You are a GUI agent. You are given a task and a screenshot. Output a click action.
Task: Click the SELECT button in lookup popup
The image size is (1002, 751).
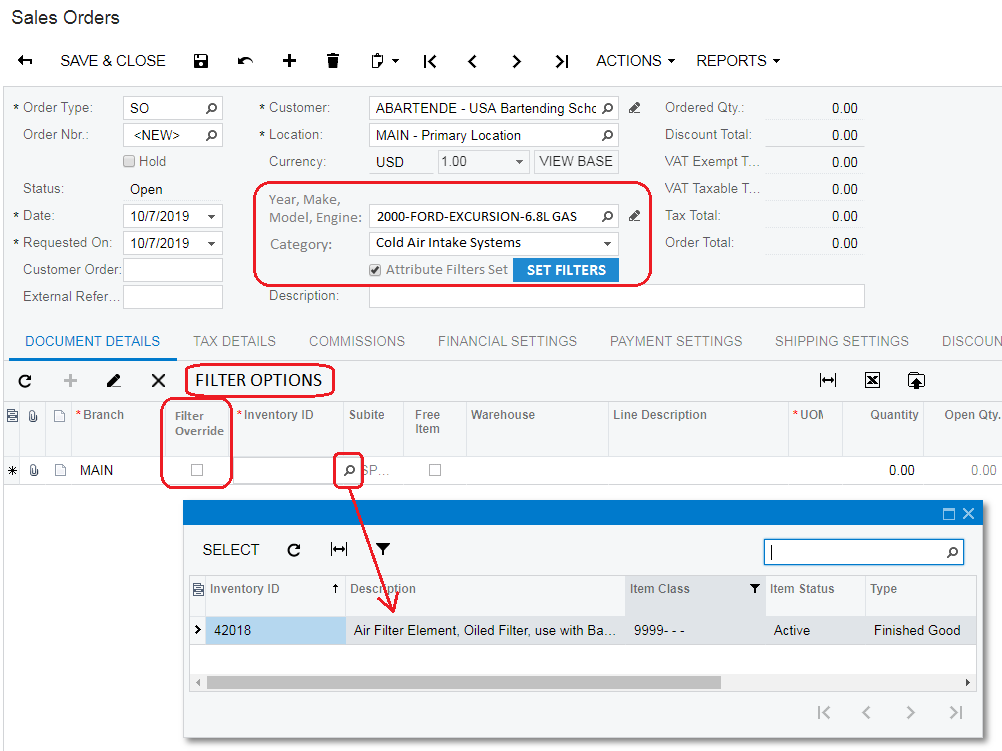(x=231, y=550)
